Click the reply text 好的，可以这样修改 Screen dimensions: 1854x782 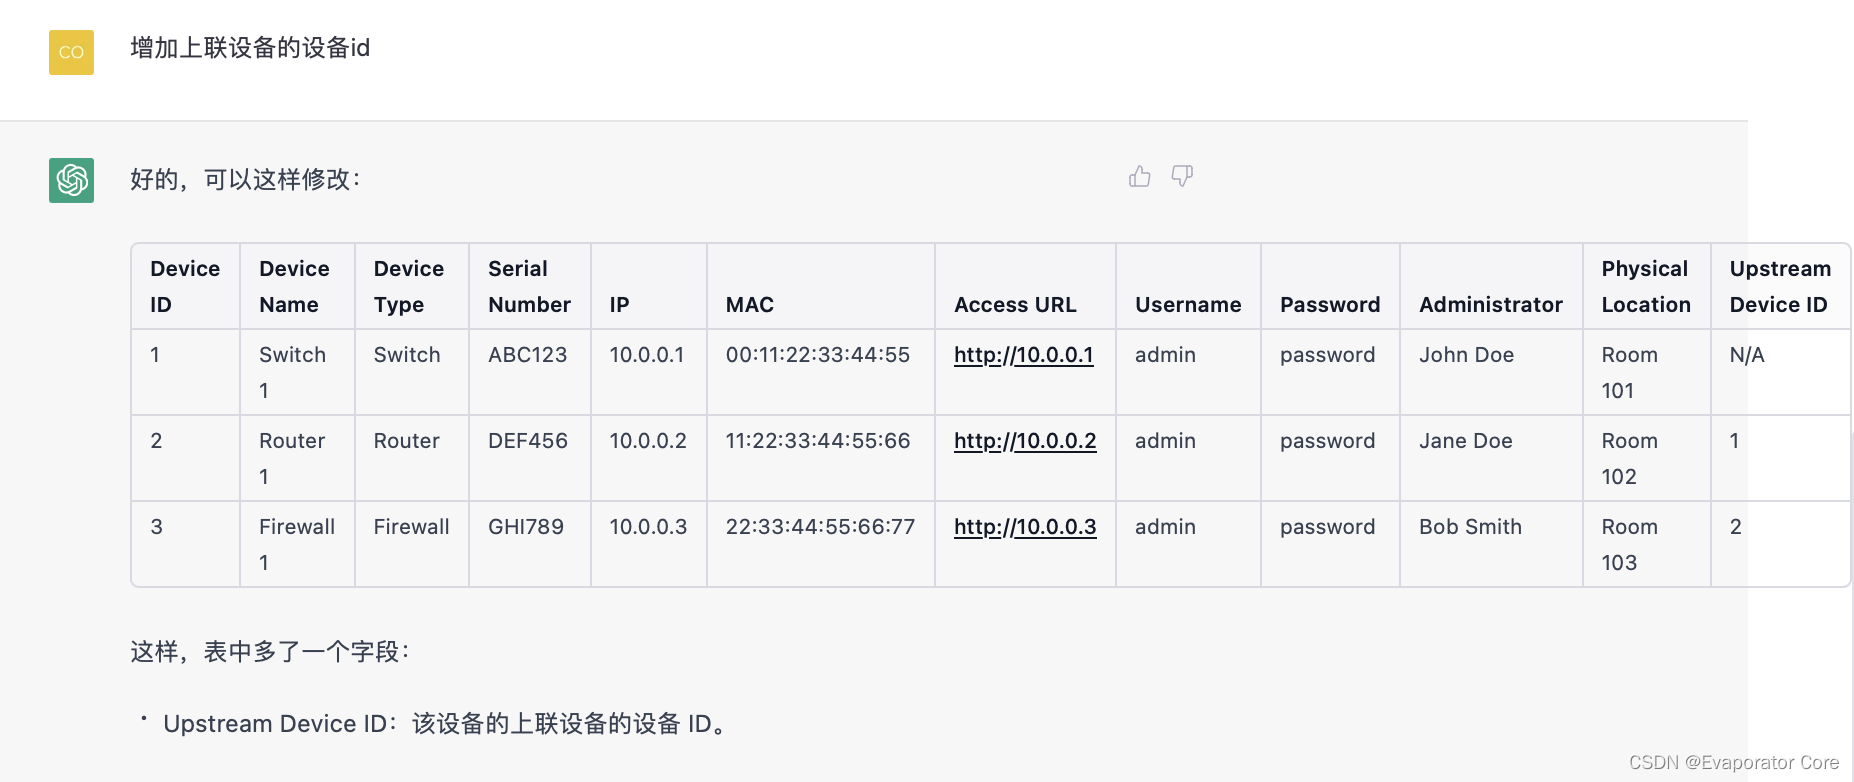coord(246,179)
